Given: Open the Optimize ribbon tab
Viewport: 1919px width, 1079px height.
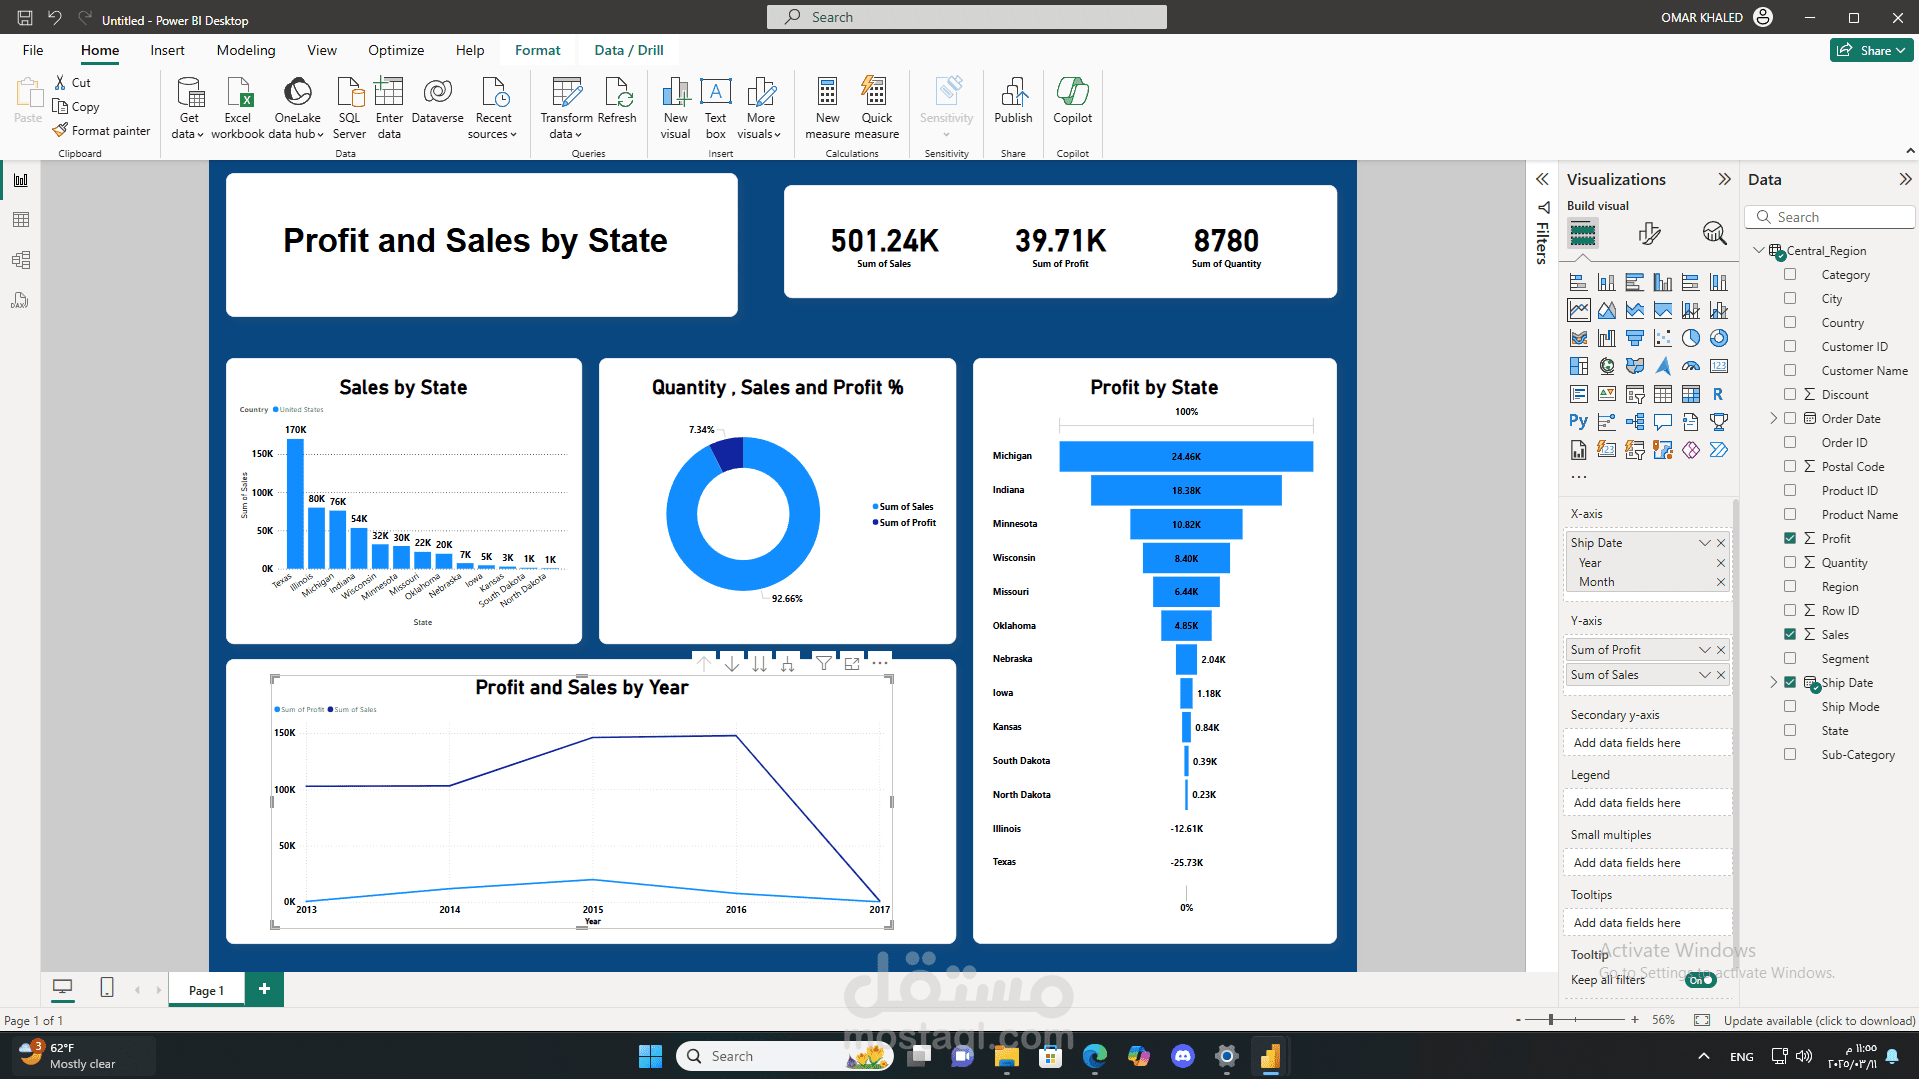Looking at the screenshot, I should coord(396,50).
